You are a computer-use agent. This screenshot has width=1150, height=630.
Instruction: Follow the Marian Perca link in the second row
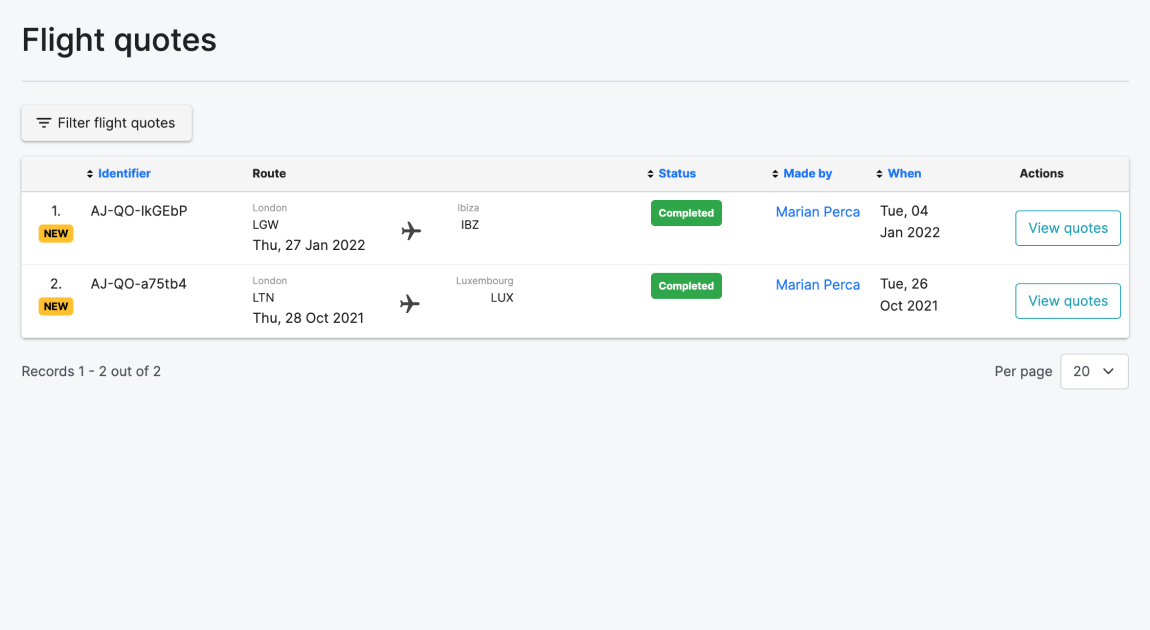[x=817, y=285]
